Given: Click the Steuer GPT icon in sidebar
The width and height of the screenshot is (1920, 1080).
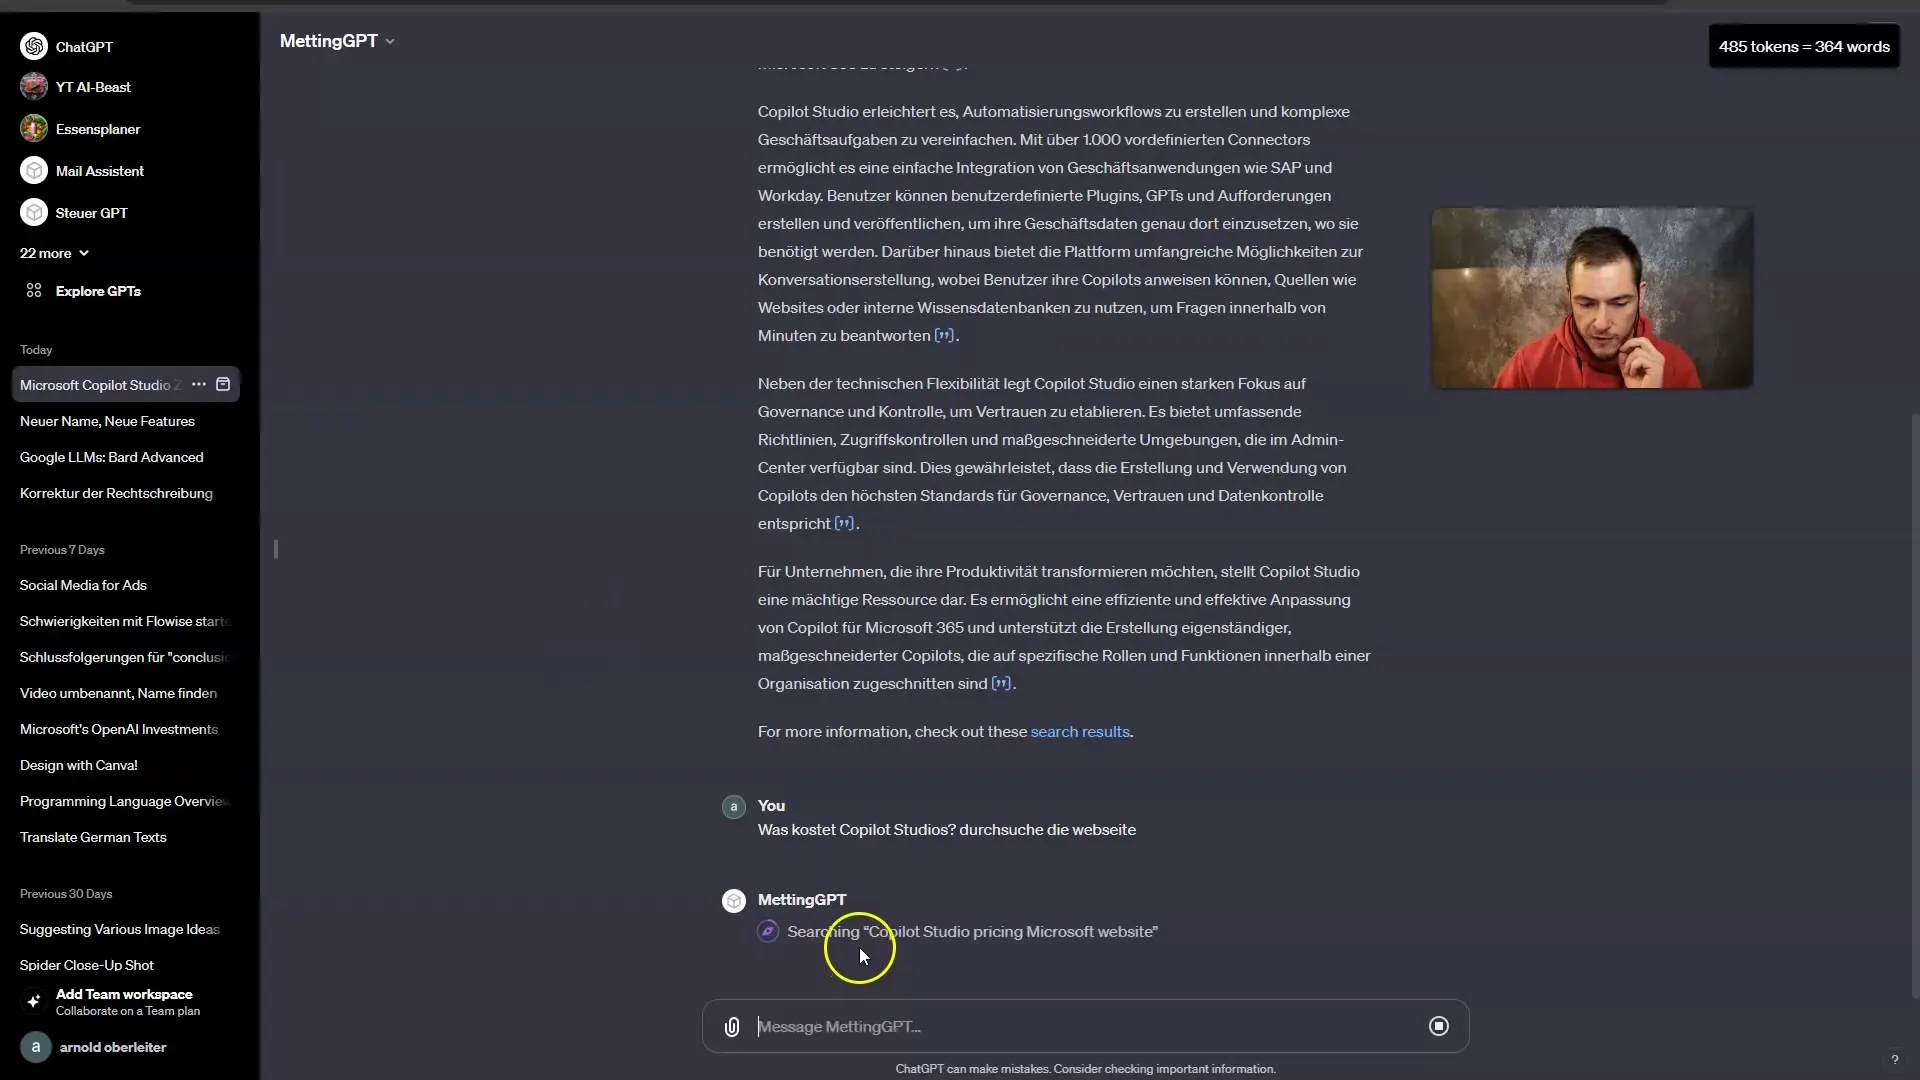Looking at the screenshot, I should point(33,212).
